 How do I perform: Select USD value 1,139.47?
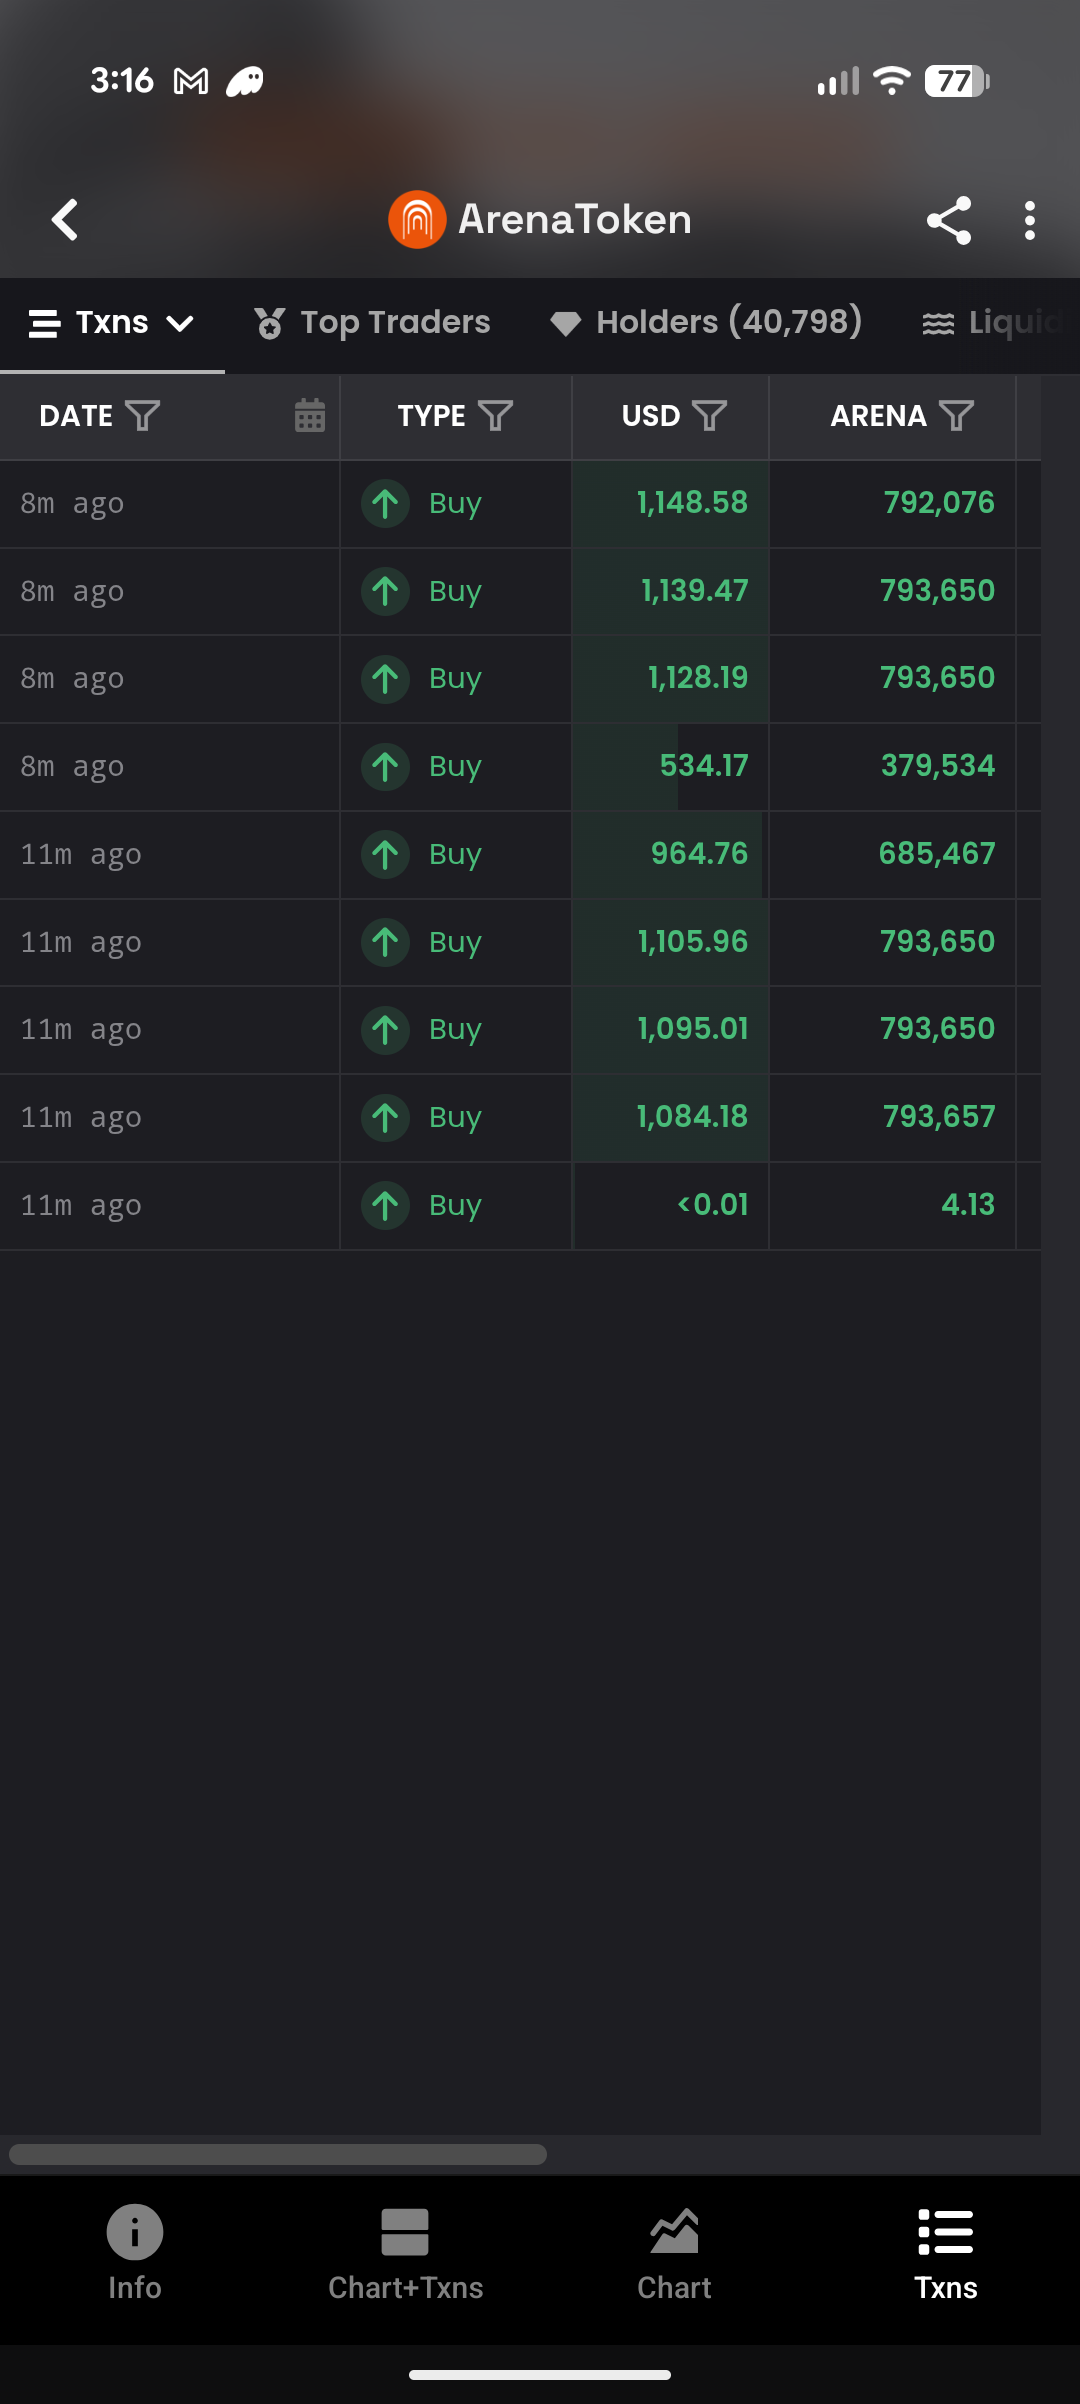click(694, 590)
